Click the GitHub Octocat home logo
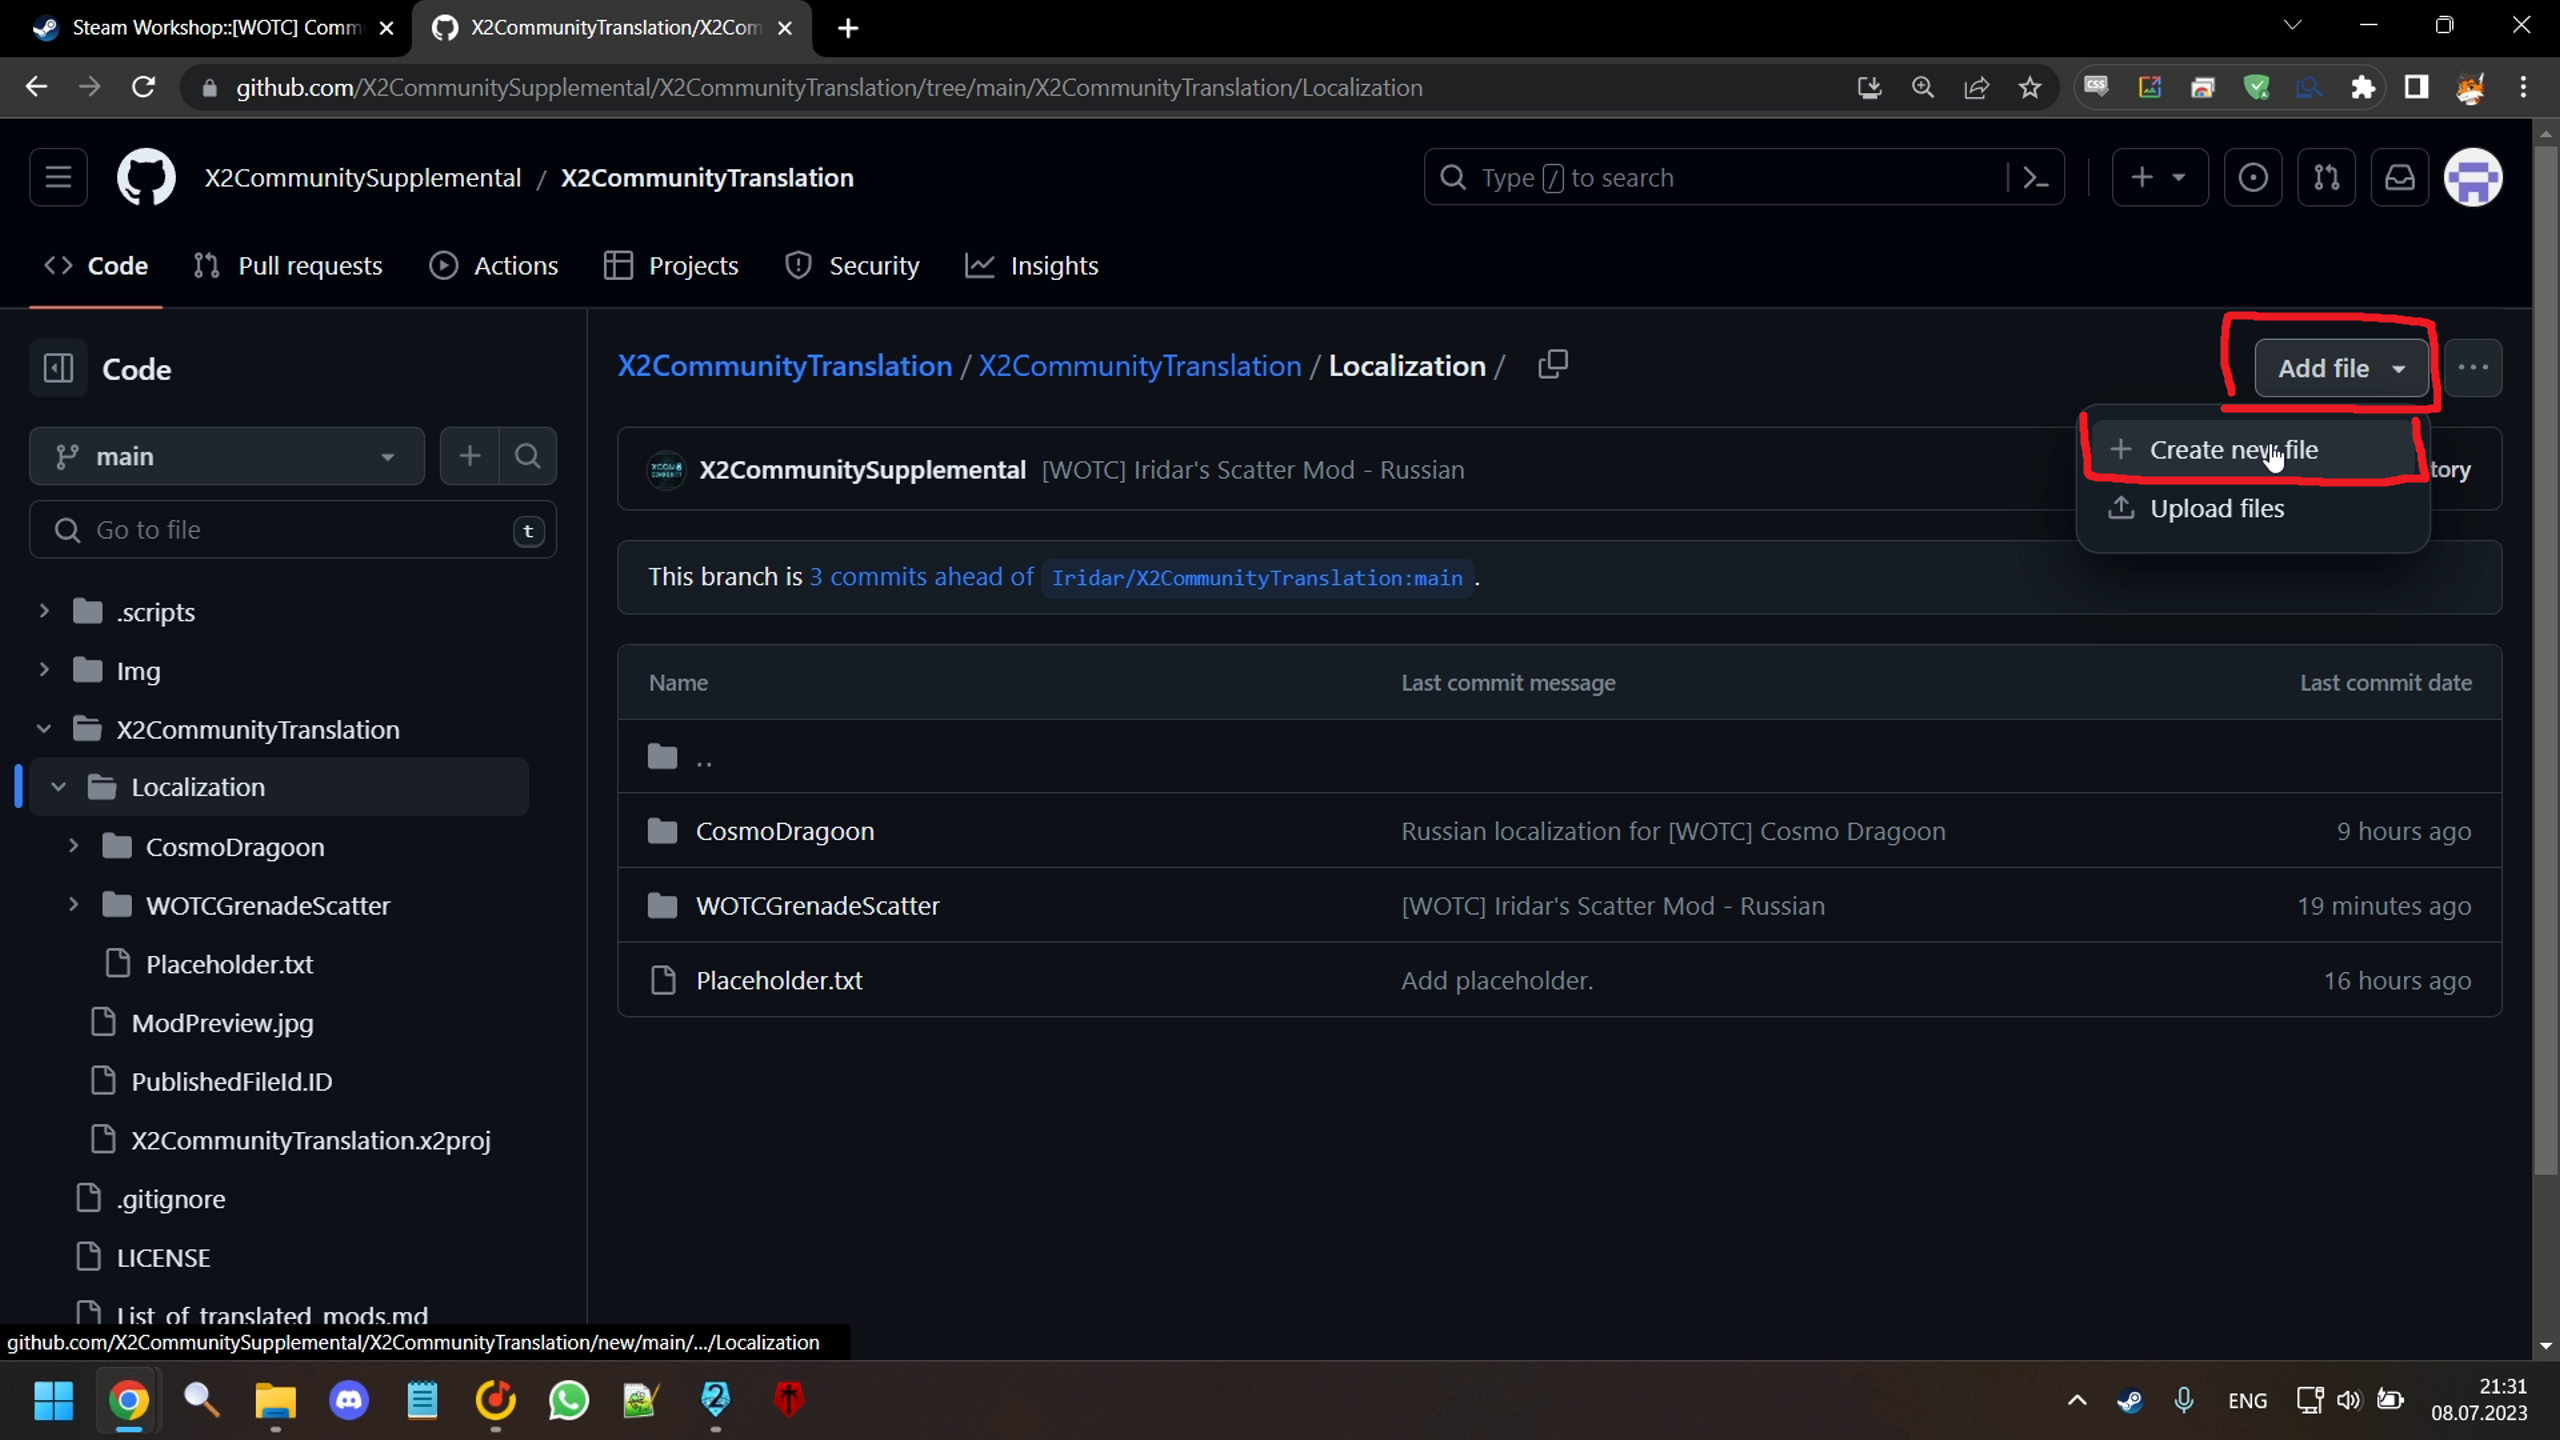The height and width of the screenshot is (1440, 2560). 146,177
